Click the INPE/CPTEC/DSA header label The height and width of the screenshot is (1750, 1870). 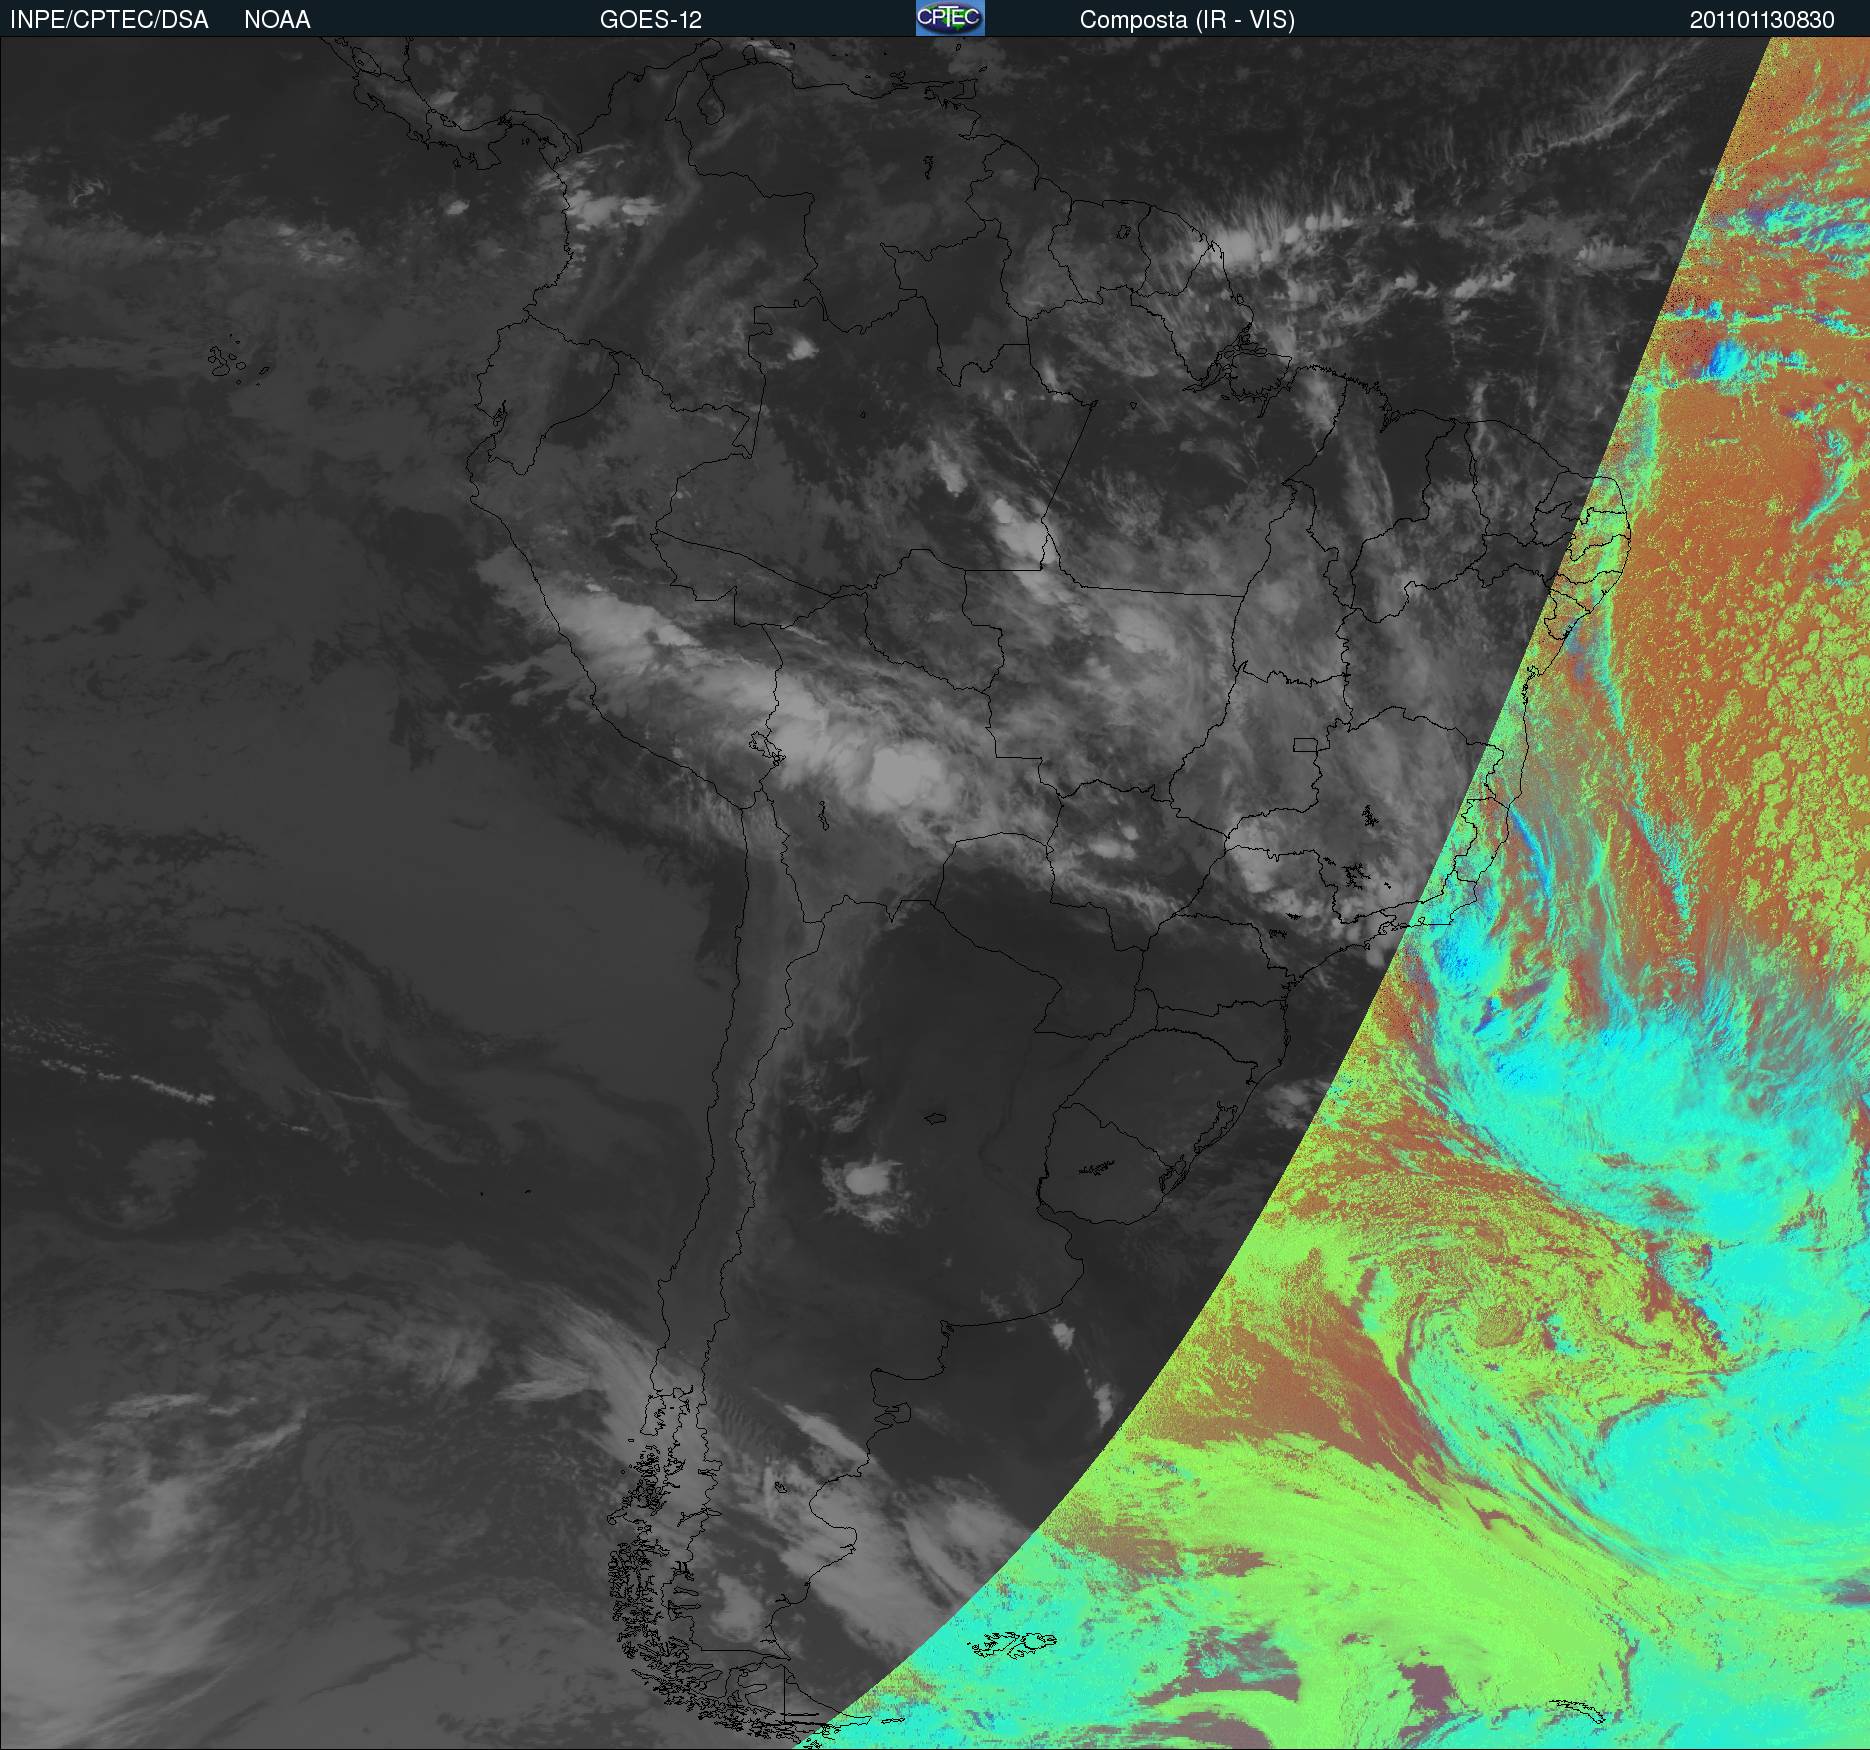[x=109, y=20]
